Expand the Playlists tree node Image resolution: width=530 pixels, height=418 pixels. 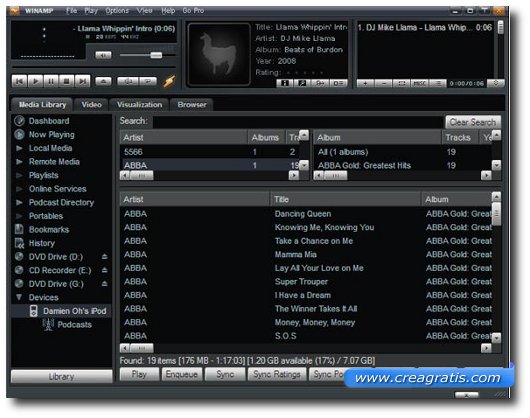pyautogui.click(x=19, y=175)
